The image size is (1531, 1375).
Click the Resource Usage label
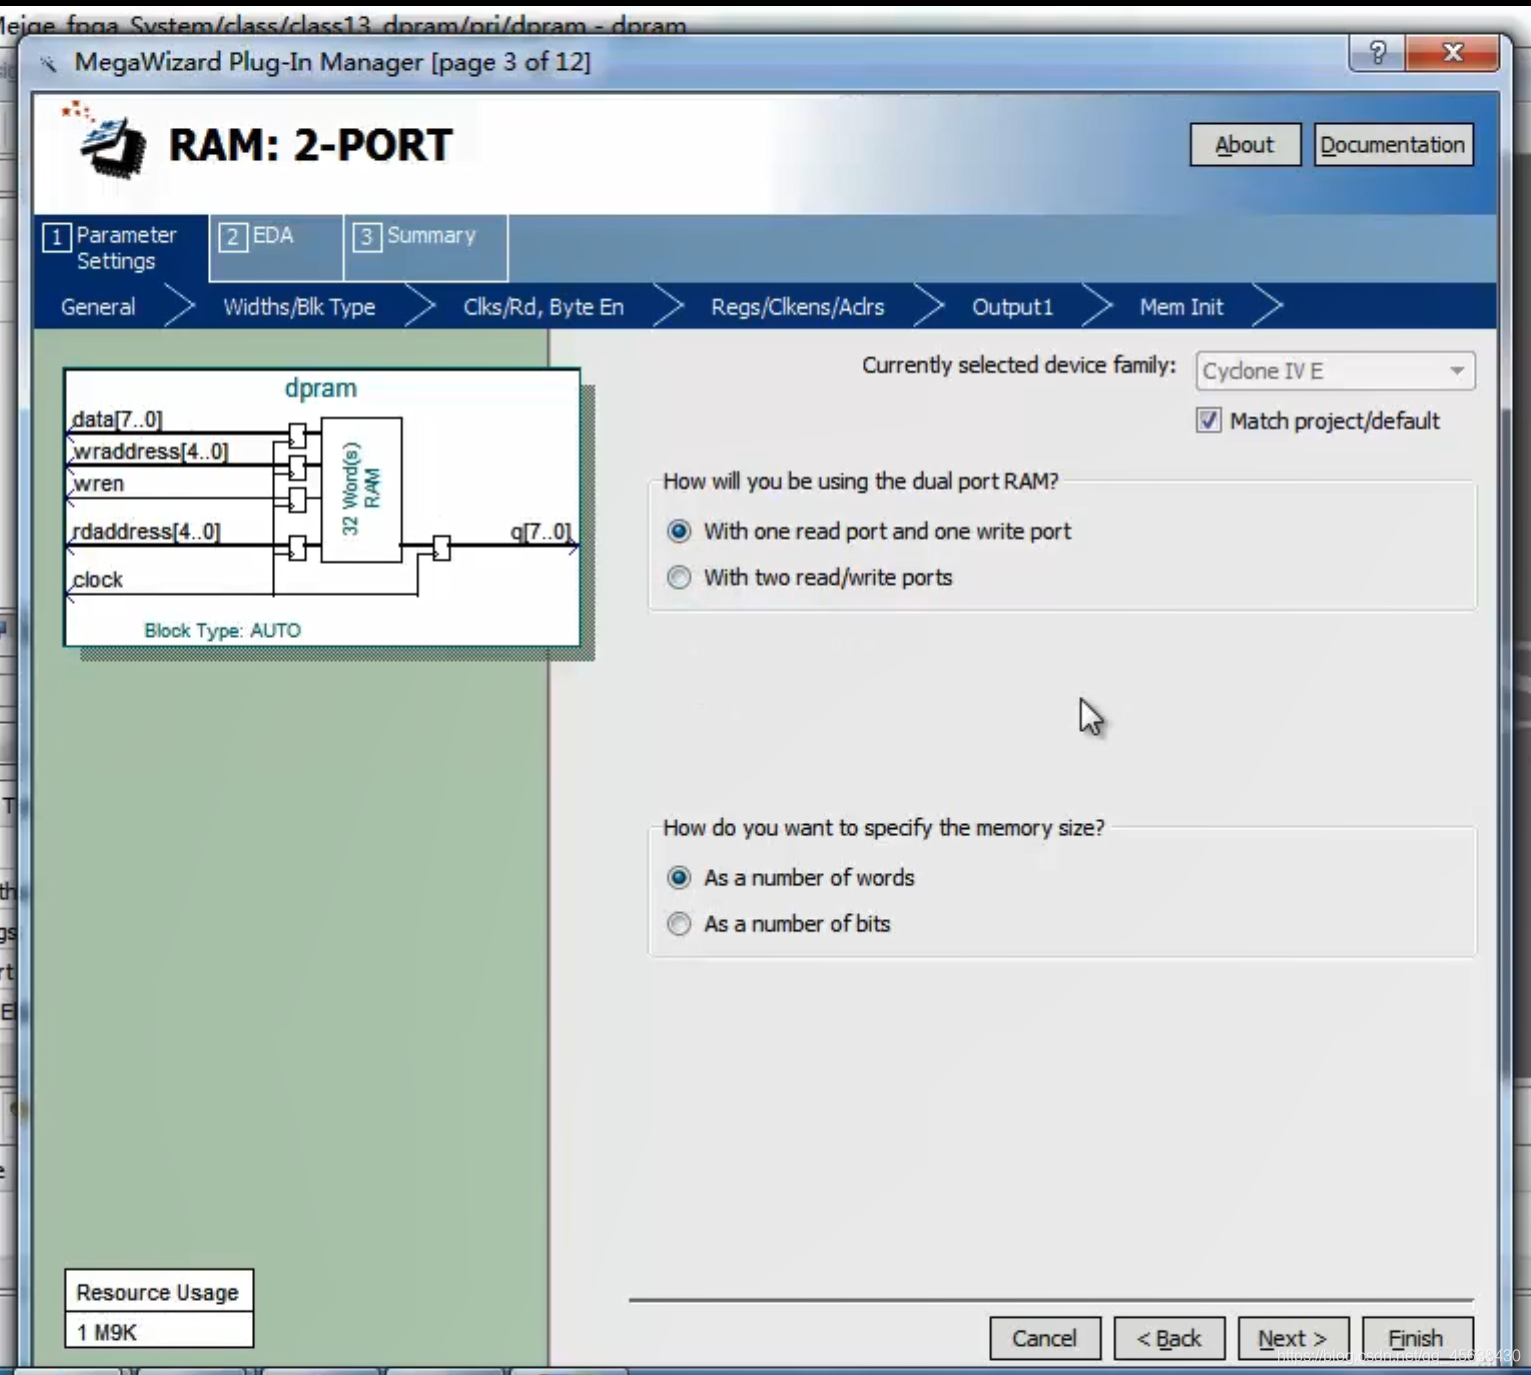point(158,1292)
